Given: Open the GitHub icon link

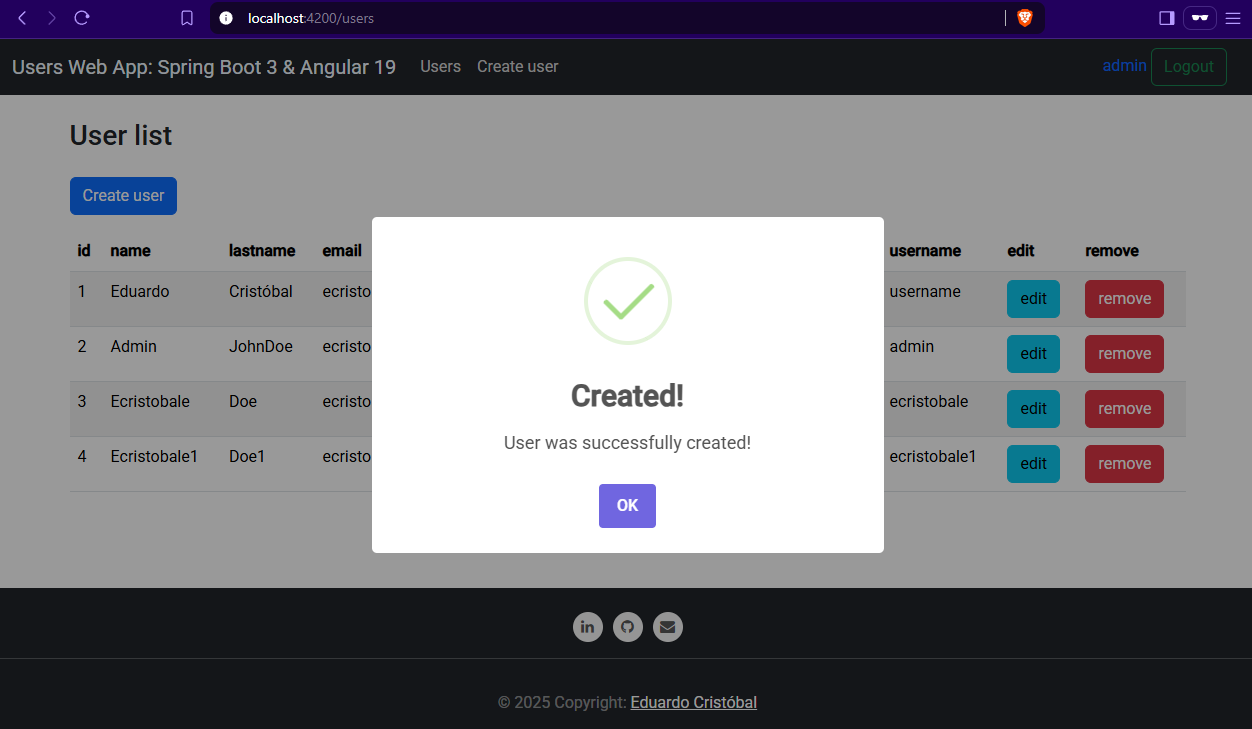Looking at the screenshot, I should click(x=628, y=627).
